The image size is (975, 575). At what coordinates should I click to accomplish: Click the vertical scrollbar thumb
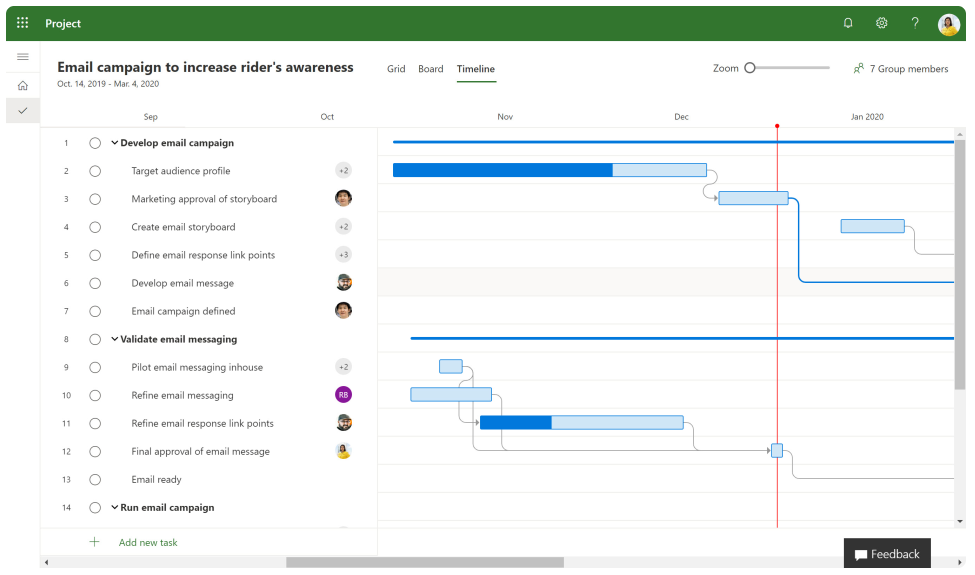pyautogui.click(x=960, y=264)
